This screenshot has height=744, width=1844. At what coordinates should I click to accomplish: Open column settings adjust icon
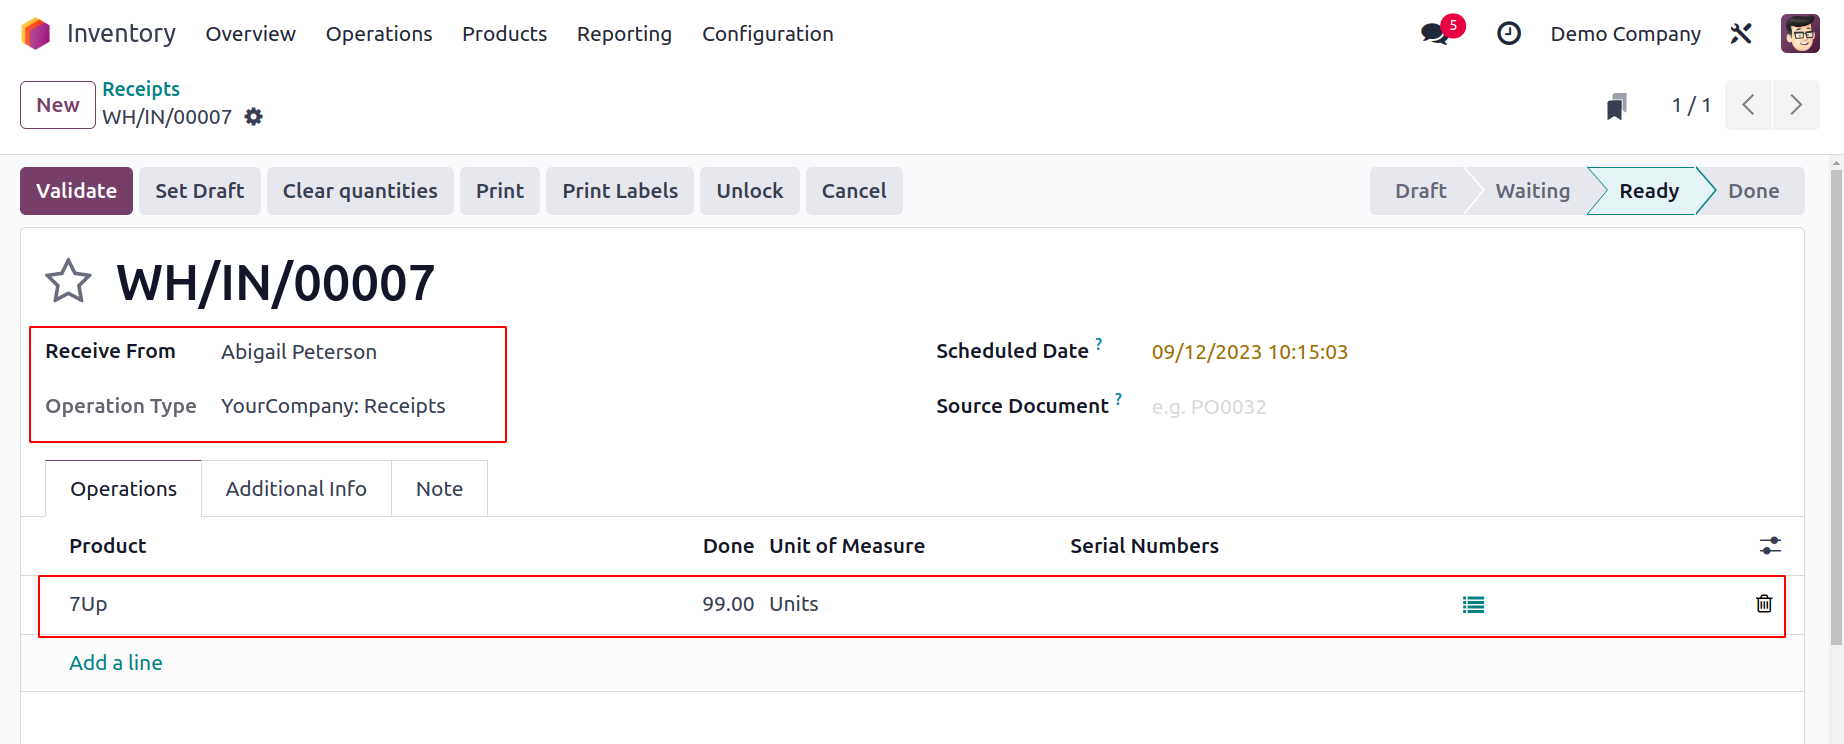(x=1770, y=546)
